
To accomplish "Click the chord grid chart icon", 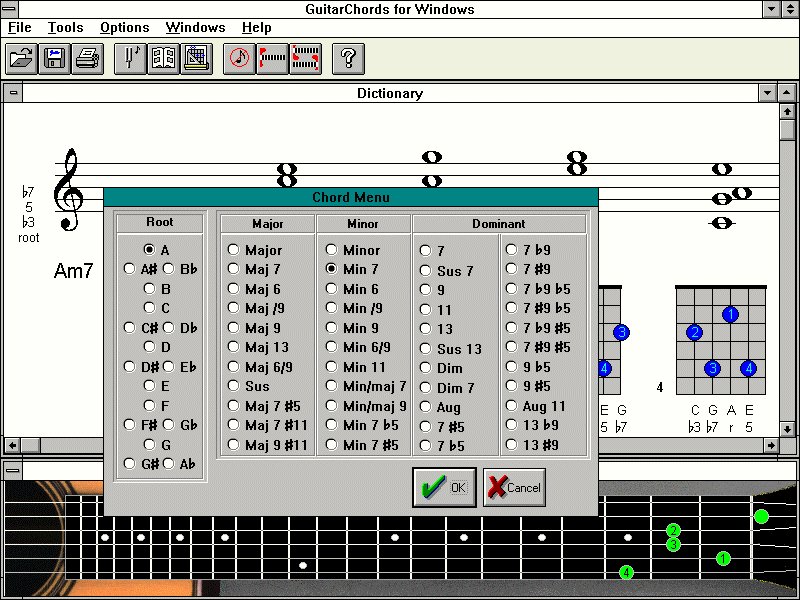I will [x=196, y=59].
